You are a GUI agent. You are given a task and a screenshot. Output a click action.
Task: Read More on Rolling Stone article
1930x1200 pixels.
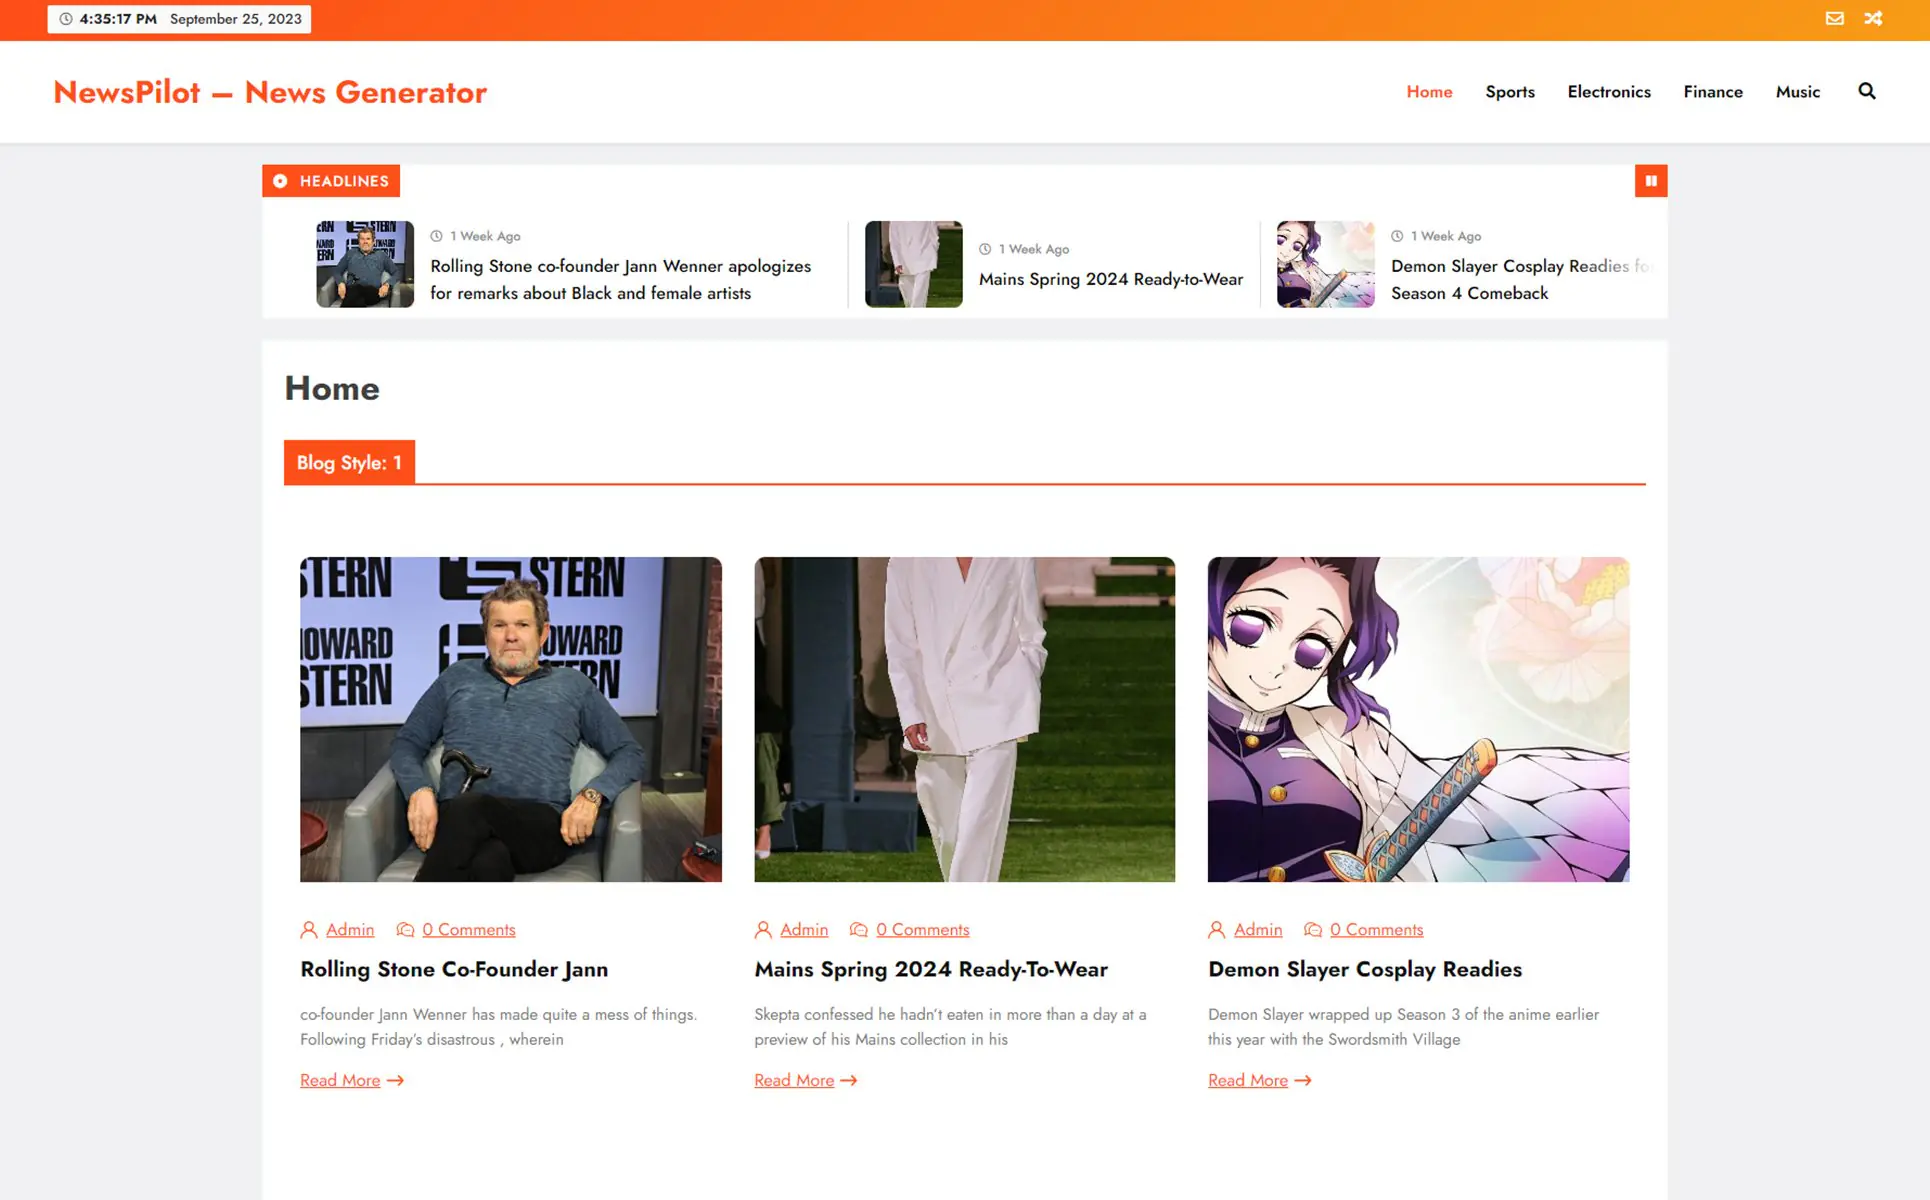340,1081
